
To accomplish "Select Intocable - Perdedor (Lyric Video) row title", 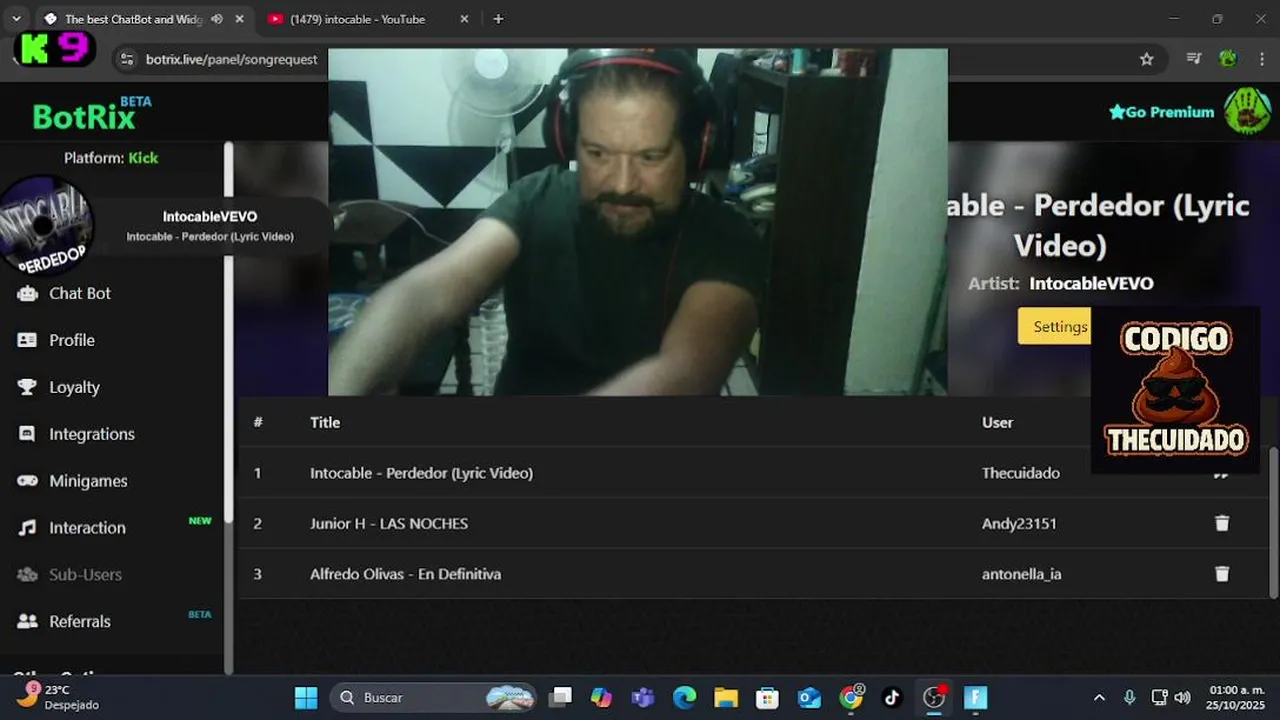I will (x=421, y=473).
